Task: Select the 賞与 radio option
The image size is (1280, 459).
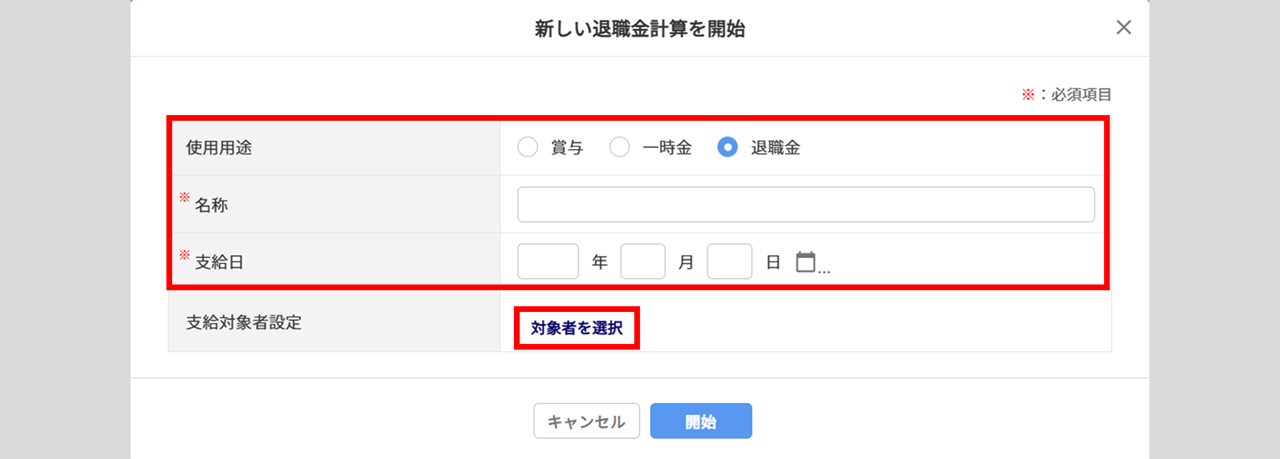Action: click(528, 148)
